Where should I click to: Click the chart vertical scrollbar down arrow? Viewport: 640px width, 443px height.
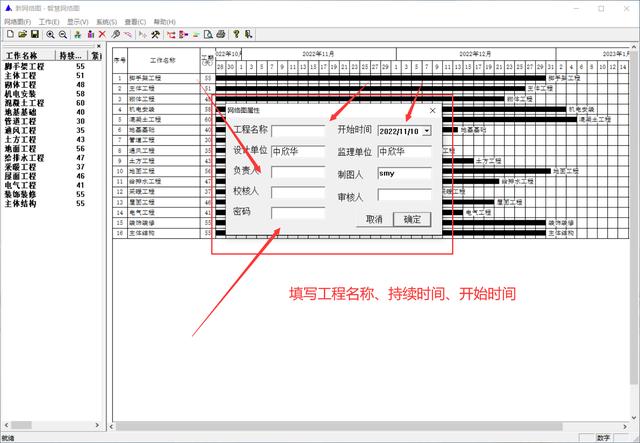[634, 417]
